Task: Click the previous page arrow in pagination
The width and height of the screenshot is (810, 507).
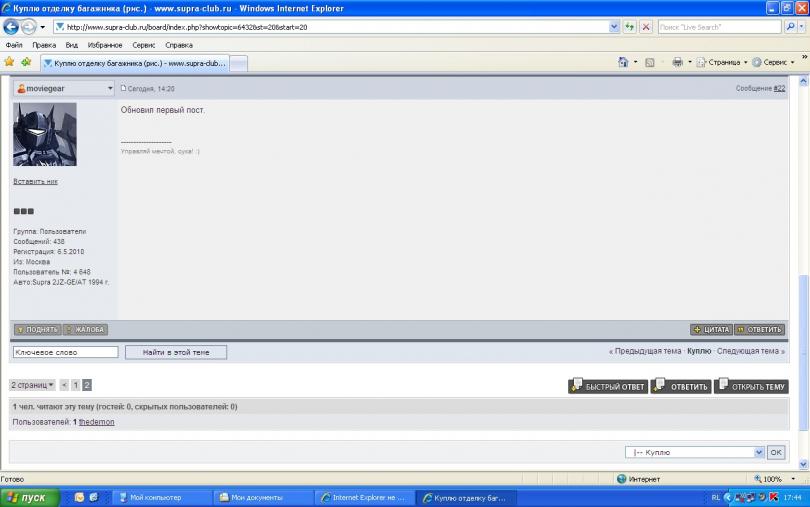Action: (x=64, y=385)
